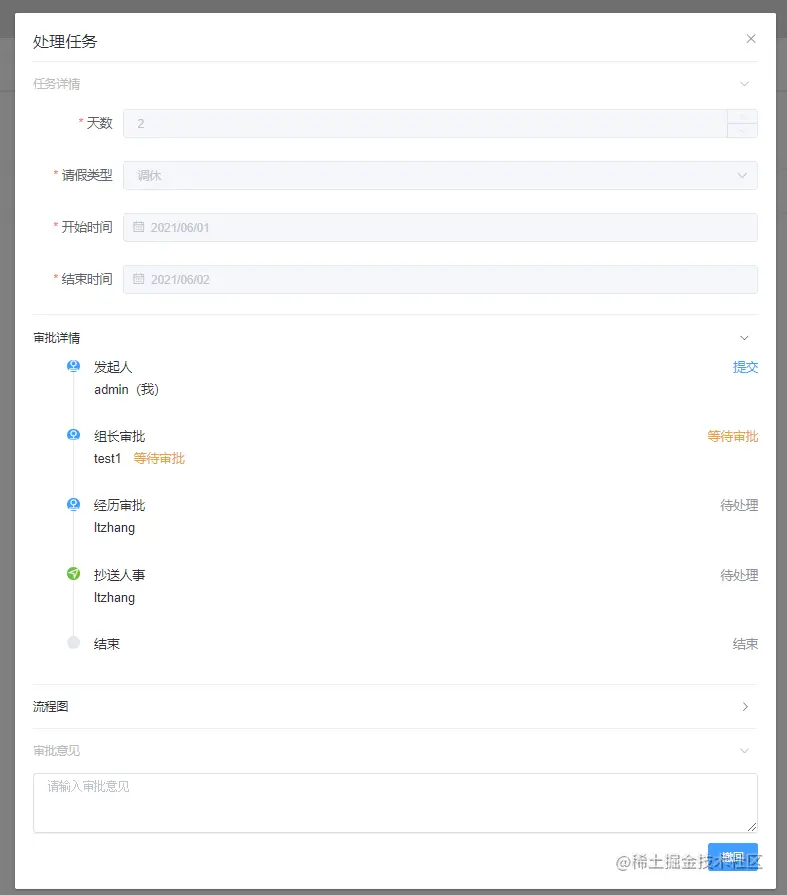Click the 处理任务 dialog title

point(65,41)
